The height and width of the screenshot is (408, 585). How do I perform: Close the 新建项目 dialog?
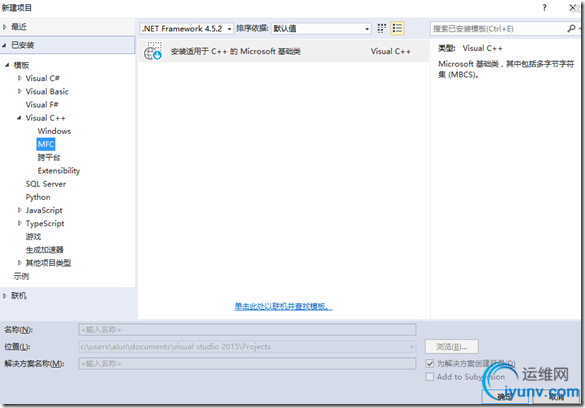[573, 7]
